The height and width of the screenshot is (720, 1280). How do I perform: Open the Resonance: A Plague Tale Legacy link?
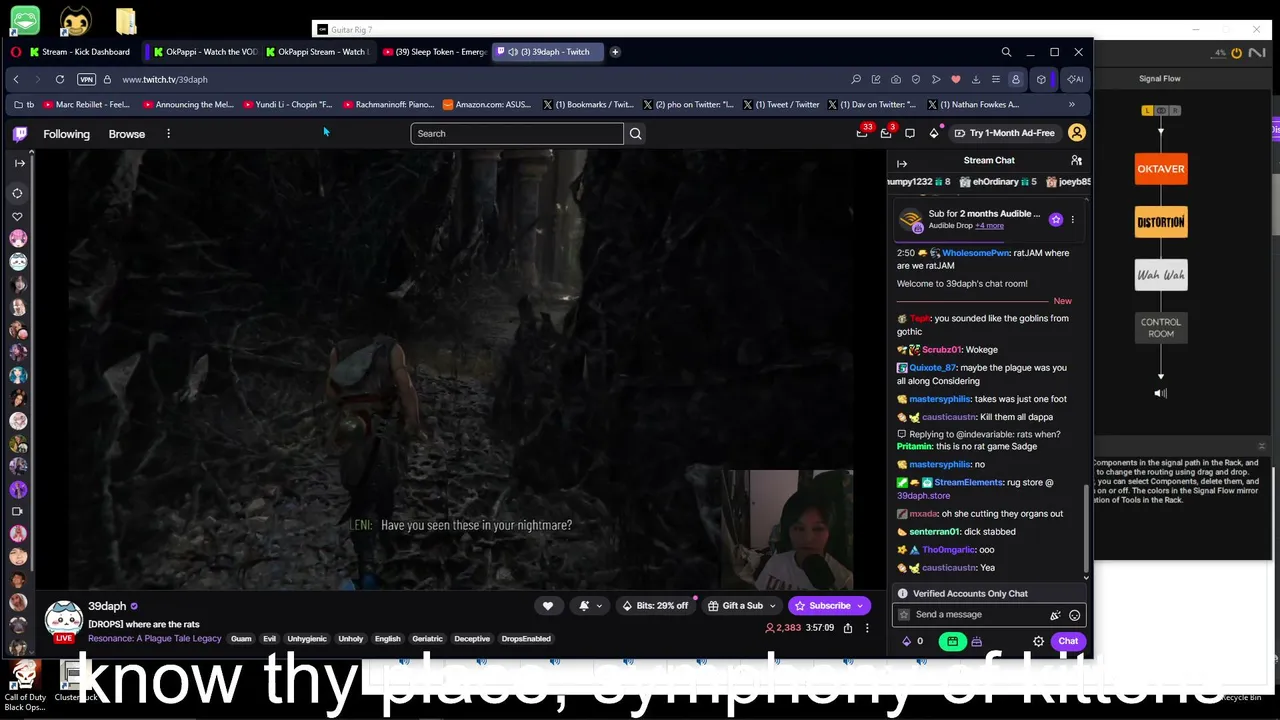pyautogui.click(x=154, y=638)
